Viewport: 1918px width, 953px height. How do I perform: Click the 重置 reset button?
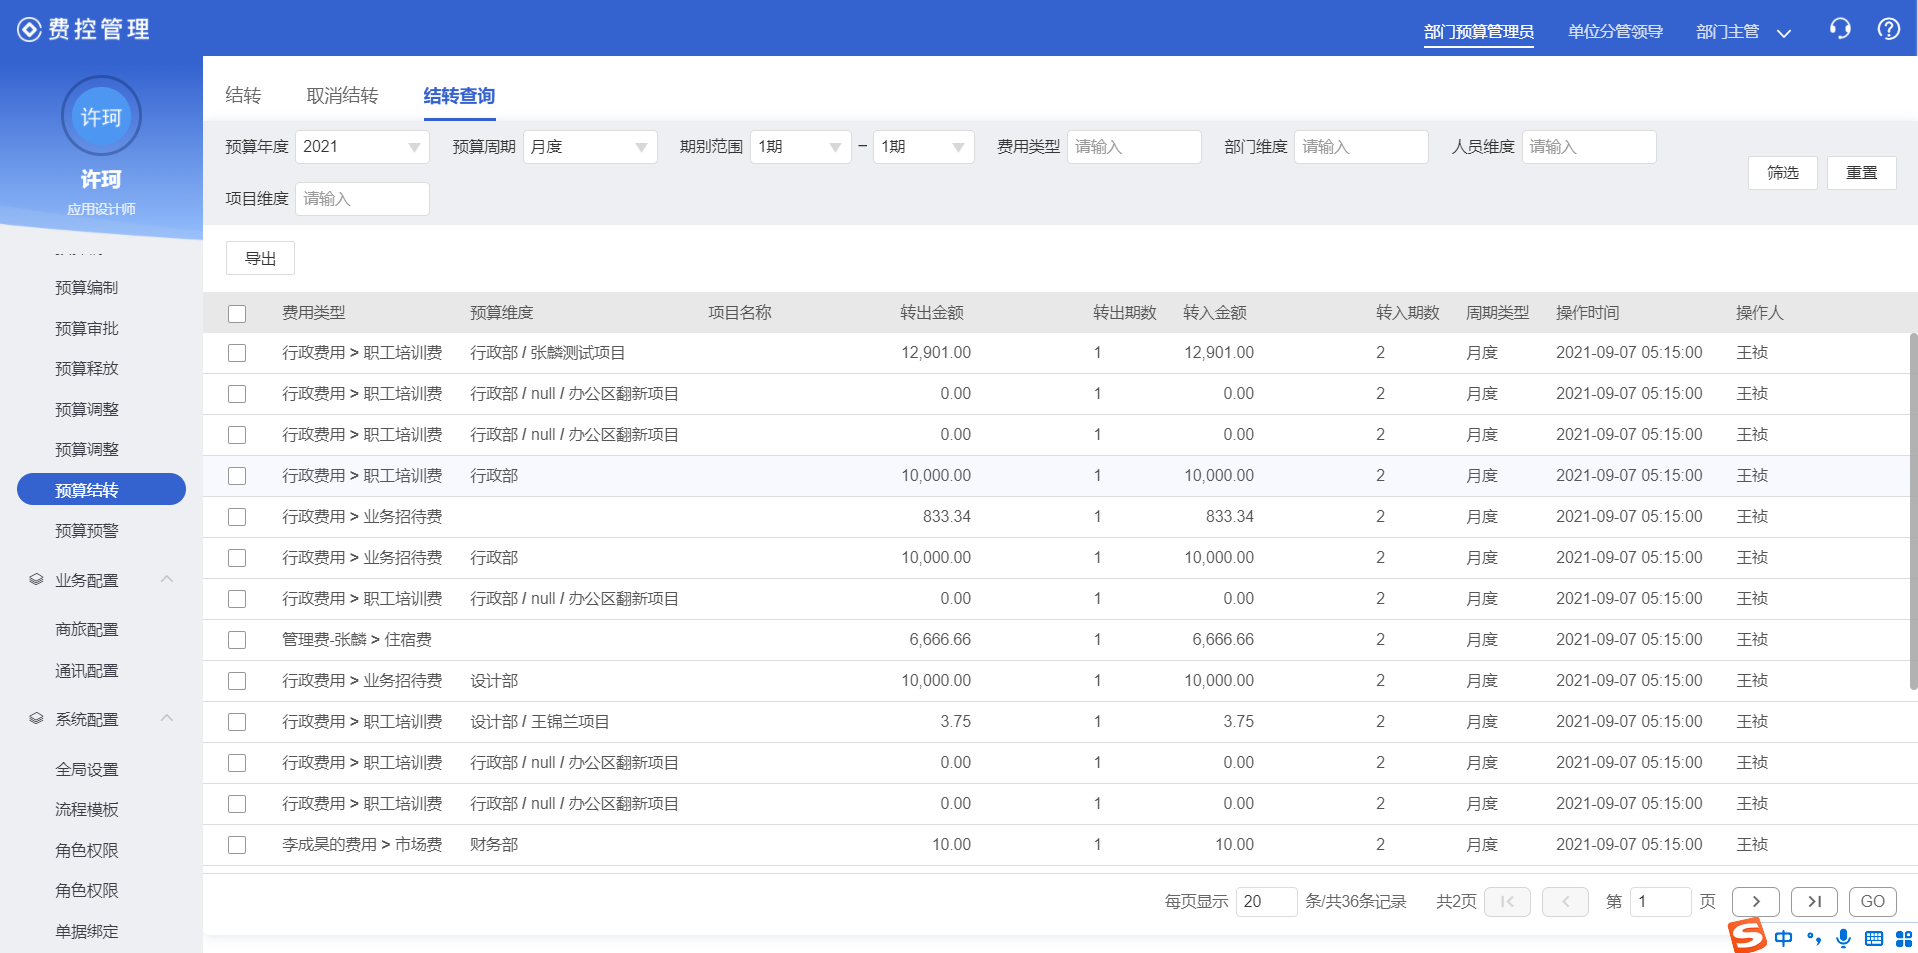point(1862,173)
